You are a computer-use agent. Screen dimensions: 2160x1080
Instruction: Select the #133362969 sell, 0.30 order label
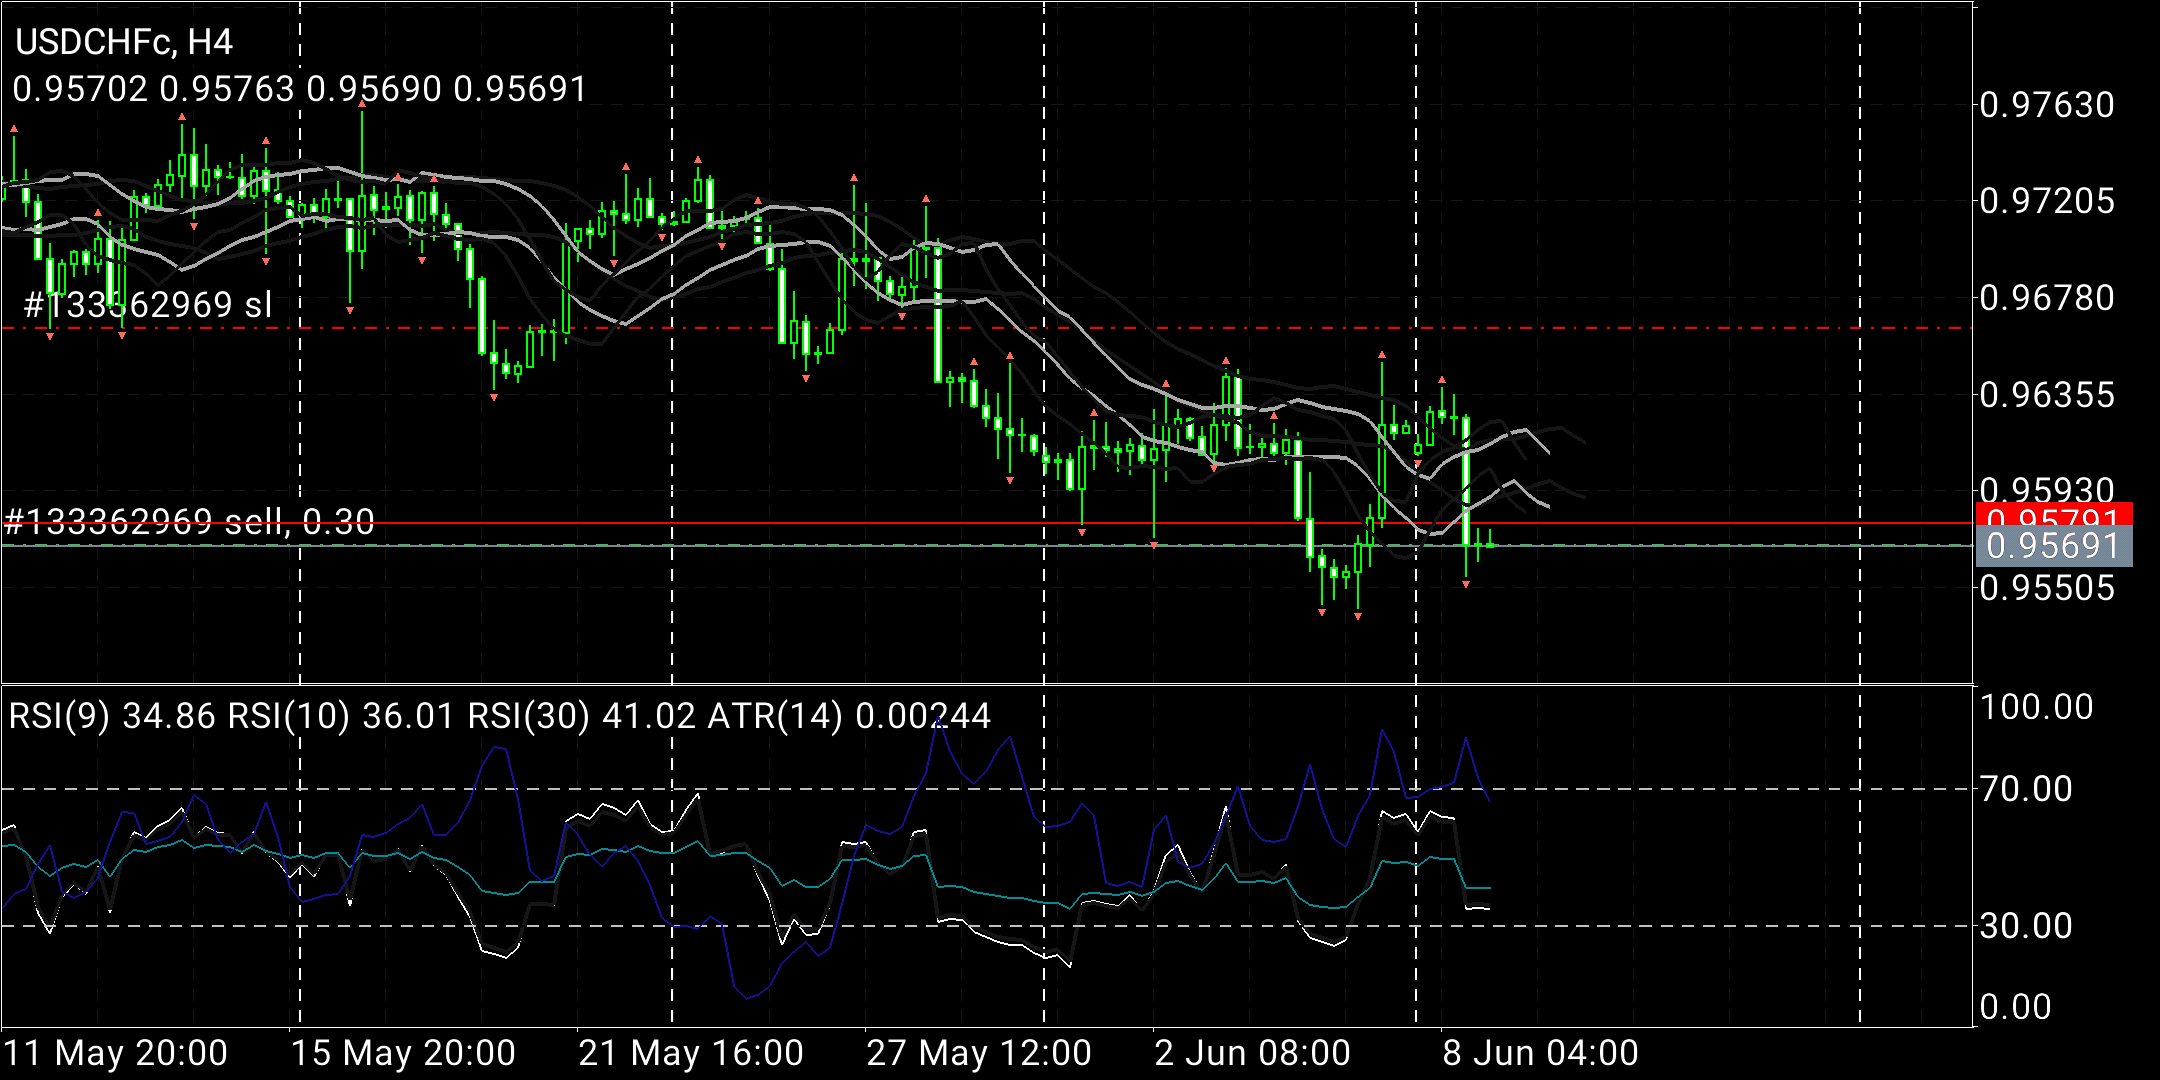pos(189,521)
